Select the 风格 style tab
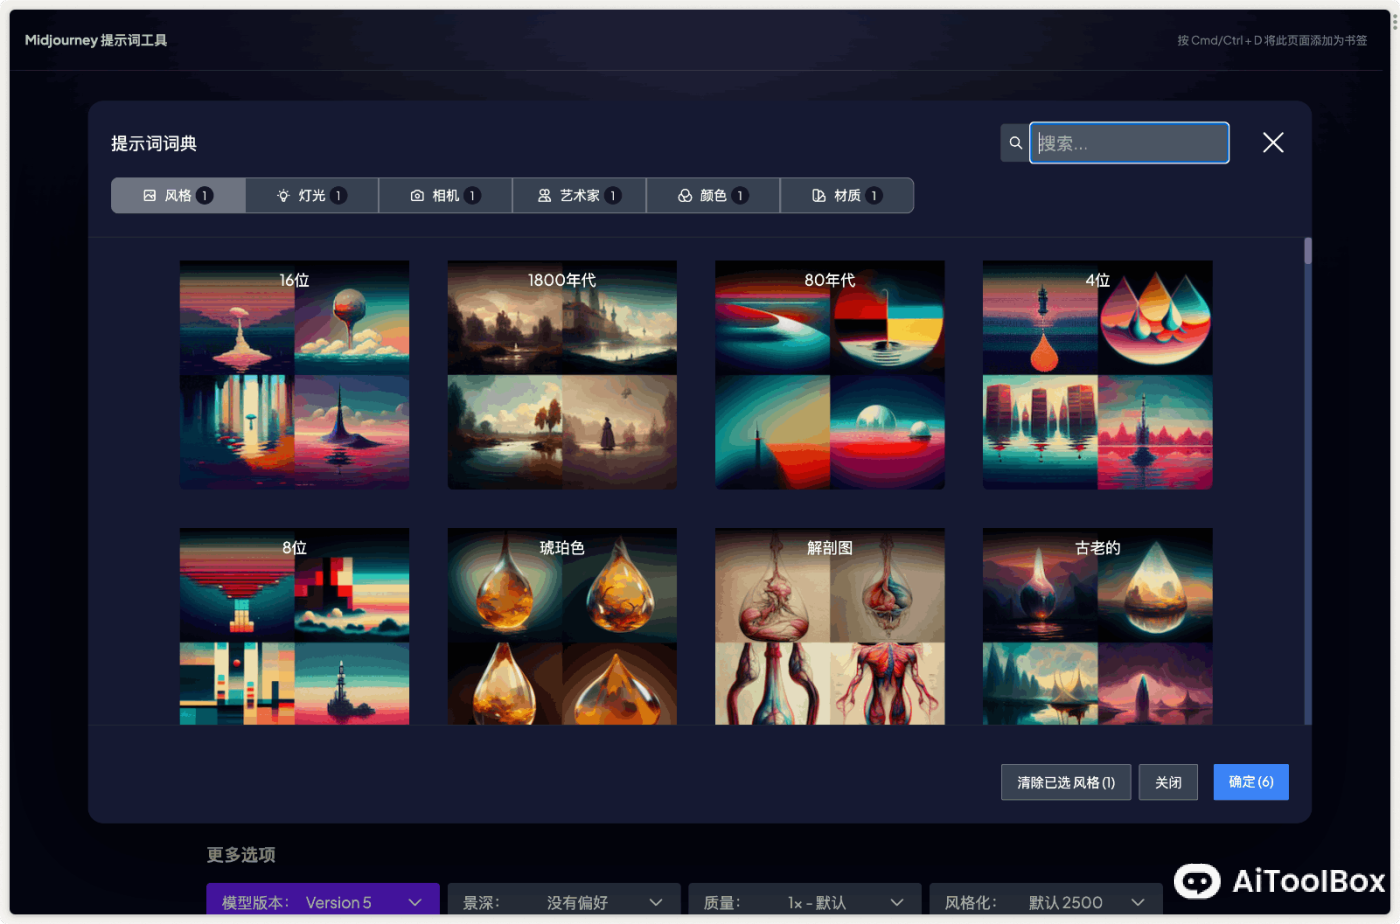Image resolution: width=1400 pixels, height=924 pixels. point(178,196)
